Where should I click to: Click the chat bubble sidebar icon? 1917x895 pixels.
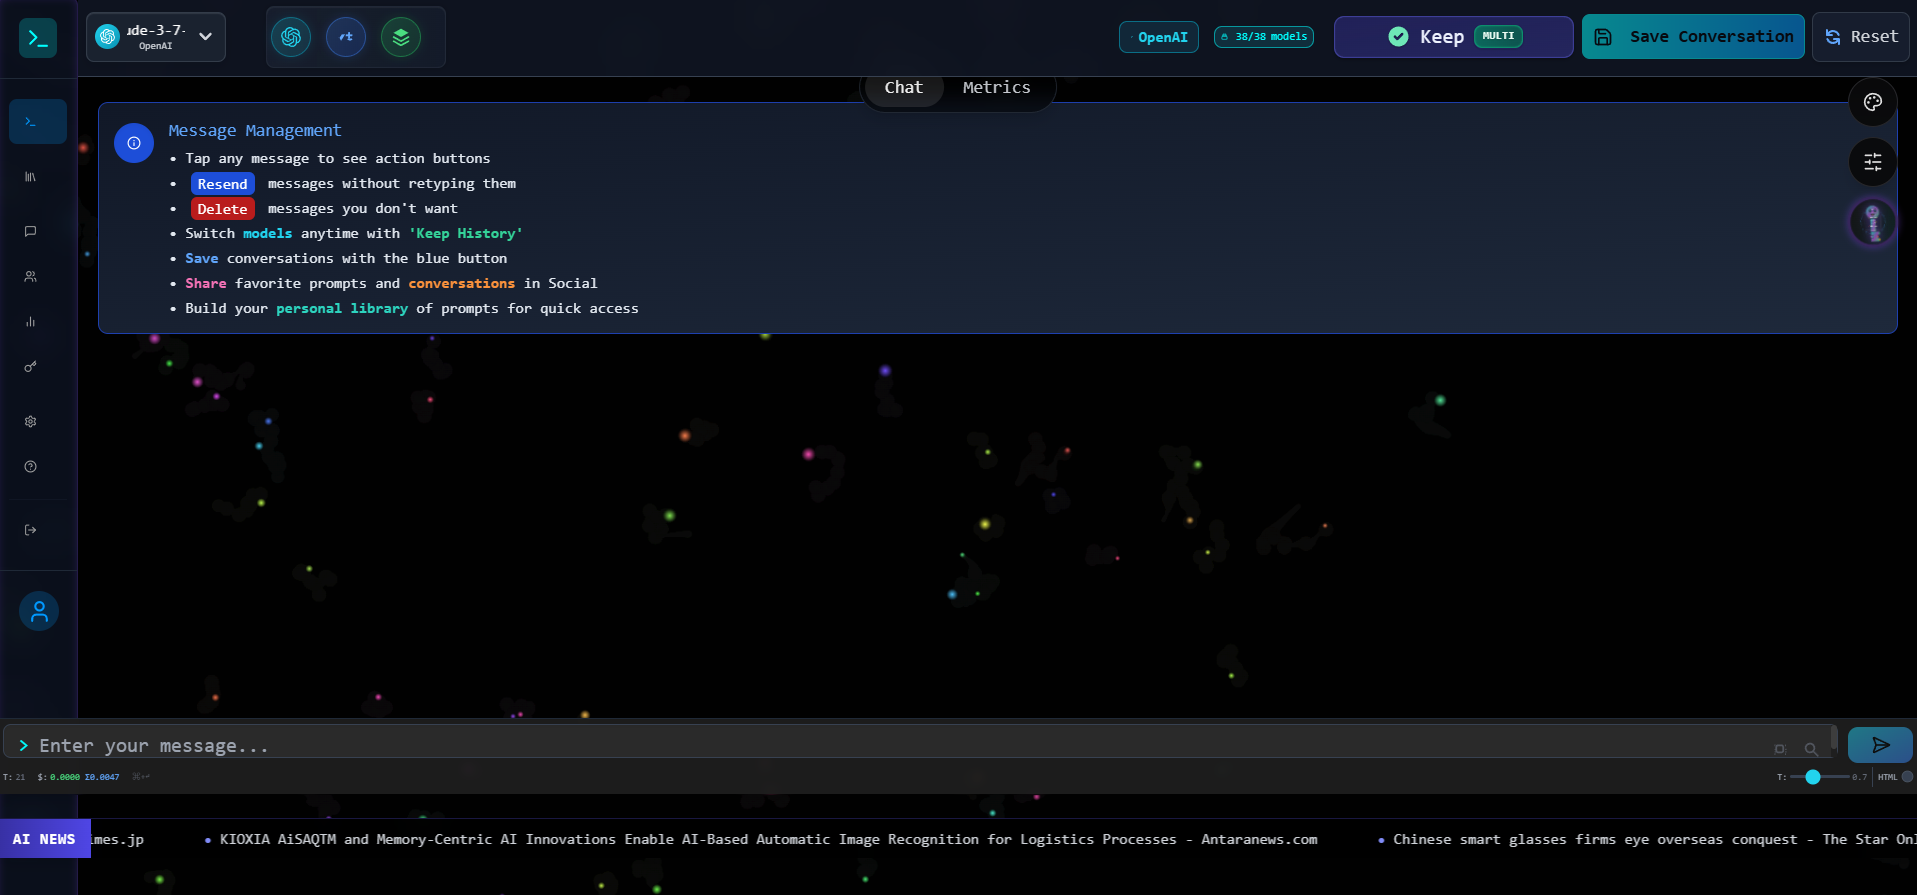(x=30, y=231)
